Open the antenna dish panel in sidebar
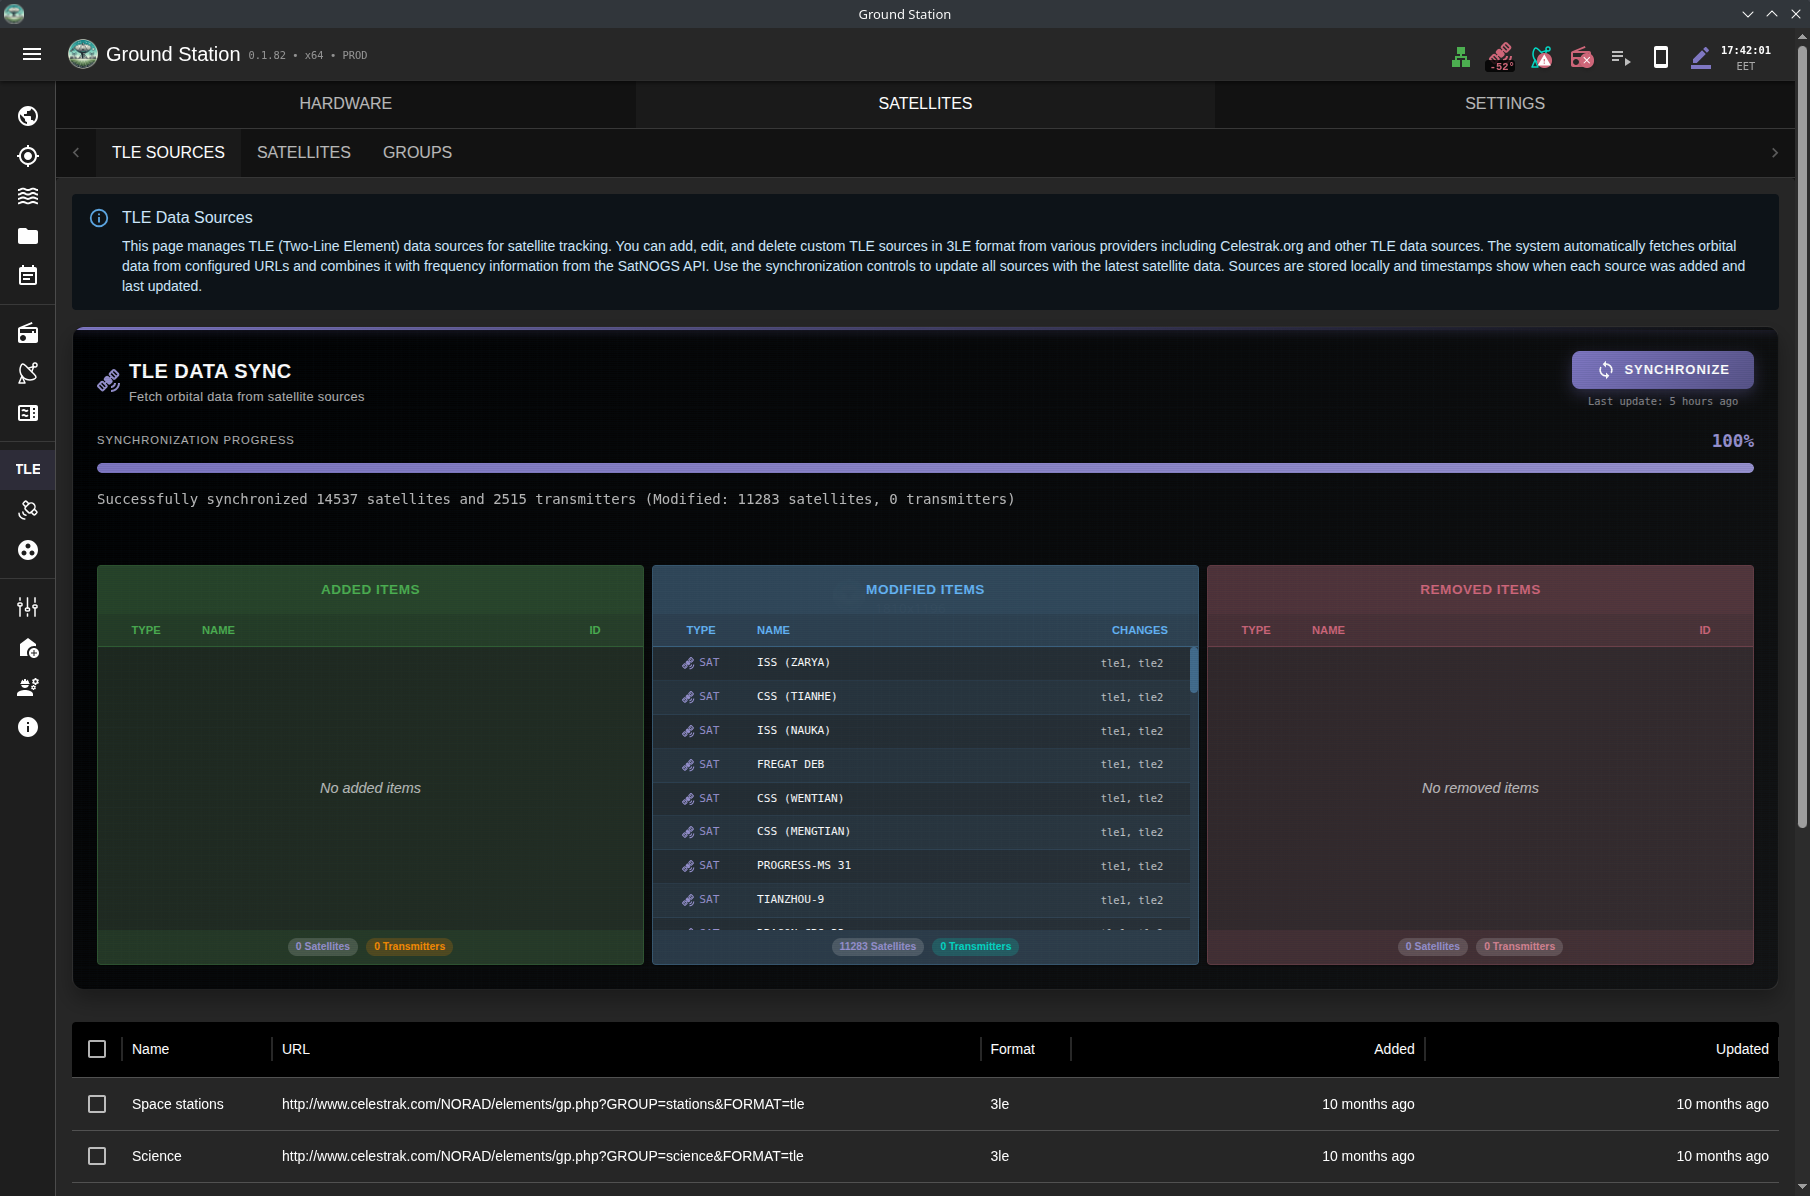Screen dimensions: 1810x1196 [28, 372]
